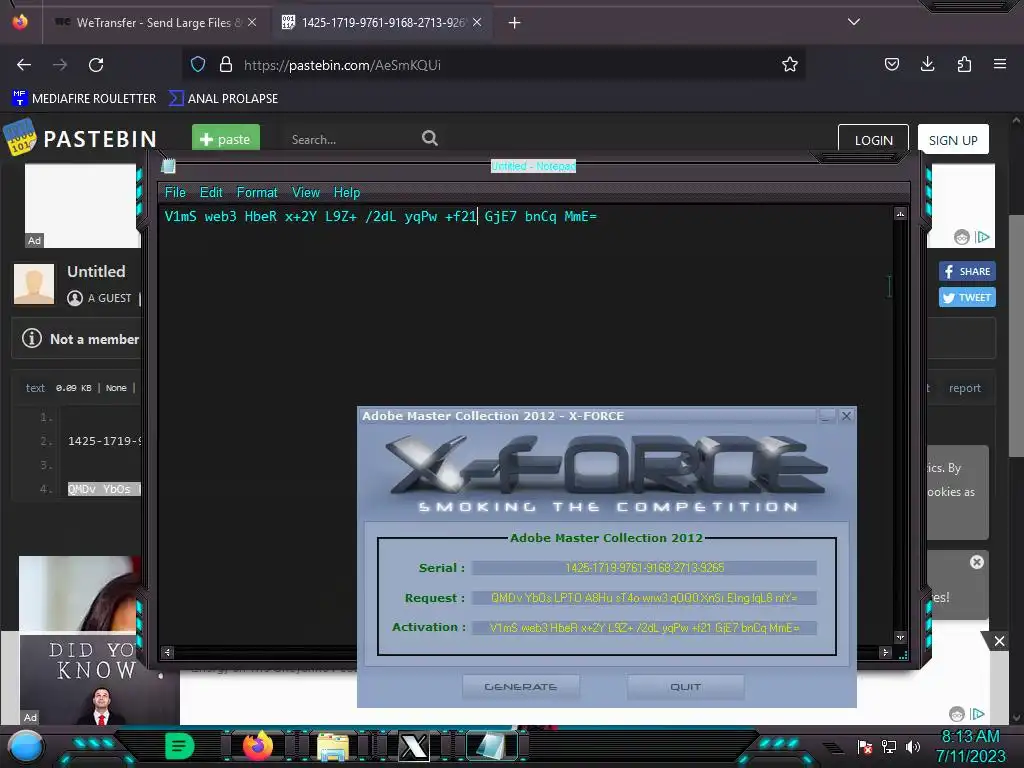The width and height of the screenshot is (1024, 768).
Task: Click the green paste button
Action: click(x=226, y=138)
